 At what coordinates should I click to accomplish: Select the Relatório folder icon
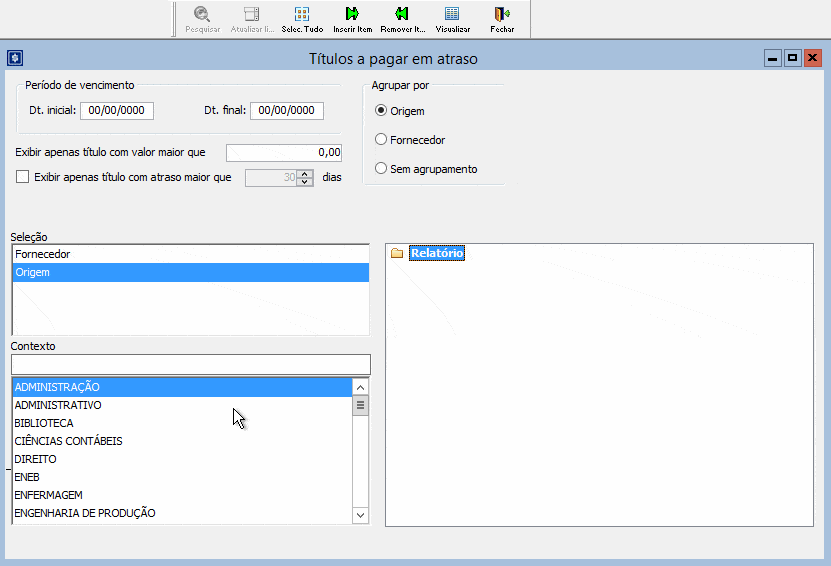(397, 254)
